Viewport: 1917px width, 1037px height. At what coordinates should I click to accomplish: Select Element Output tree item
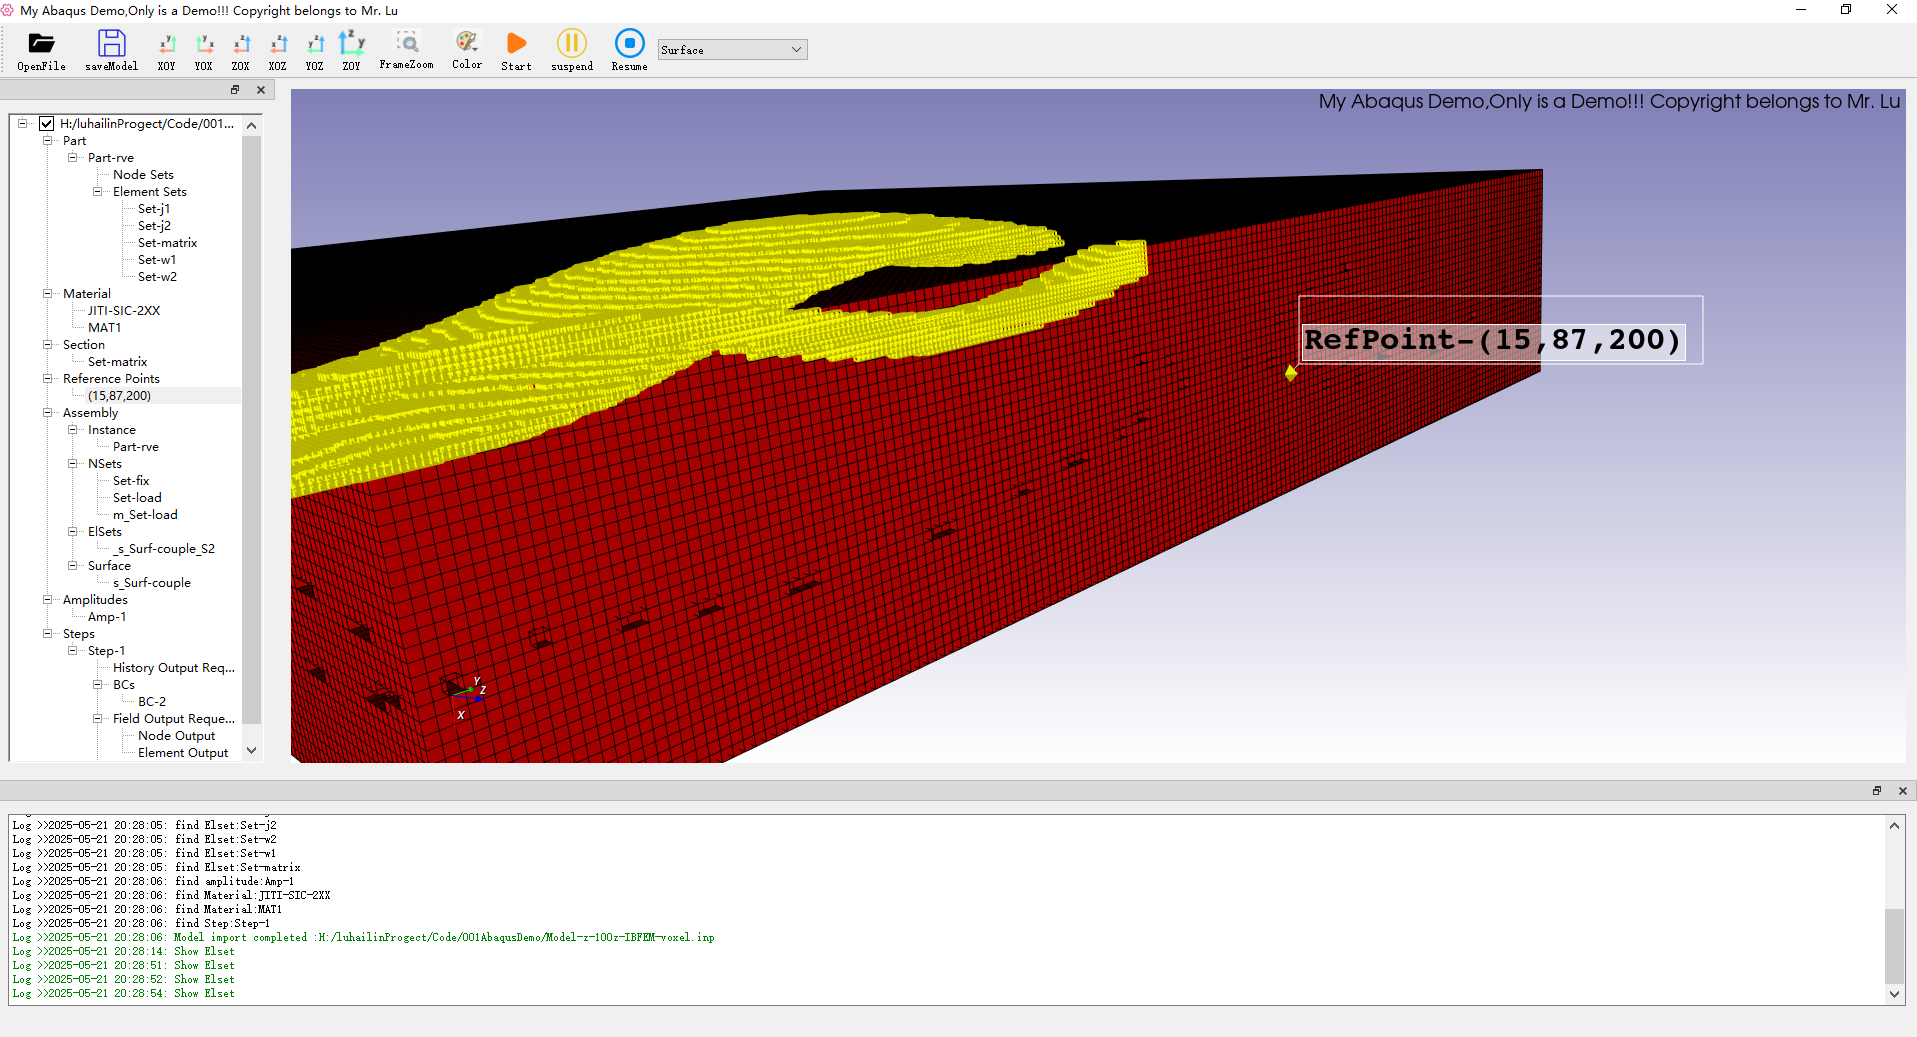click(x=183, y=753)
